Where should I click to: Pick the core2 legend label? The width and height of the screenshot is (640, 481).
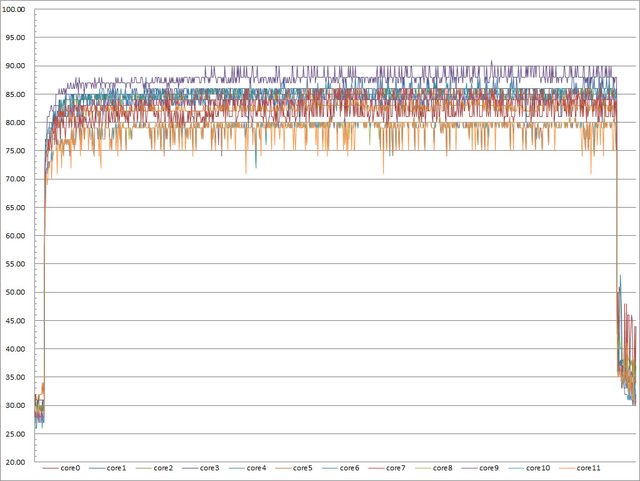click(x=162, y=468)
